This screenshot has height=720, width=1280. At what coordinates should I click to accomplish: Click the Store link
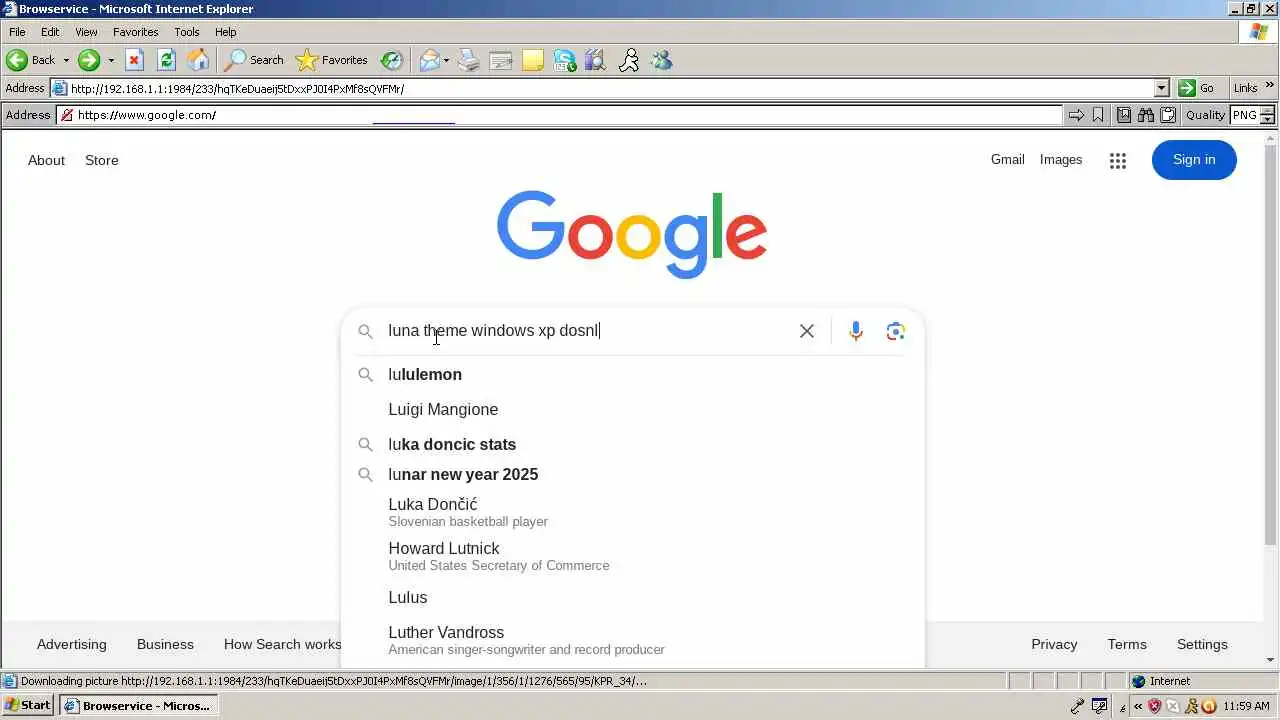[102, 160]
